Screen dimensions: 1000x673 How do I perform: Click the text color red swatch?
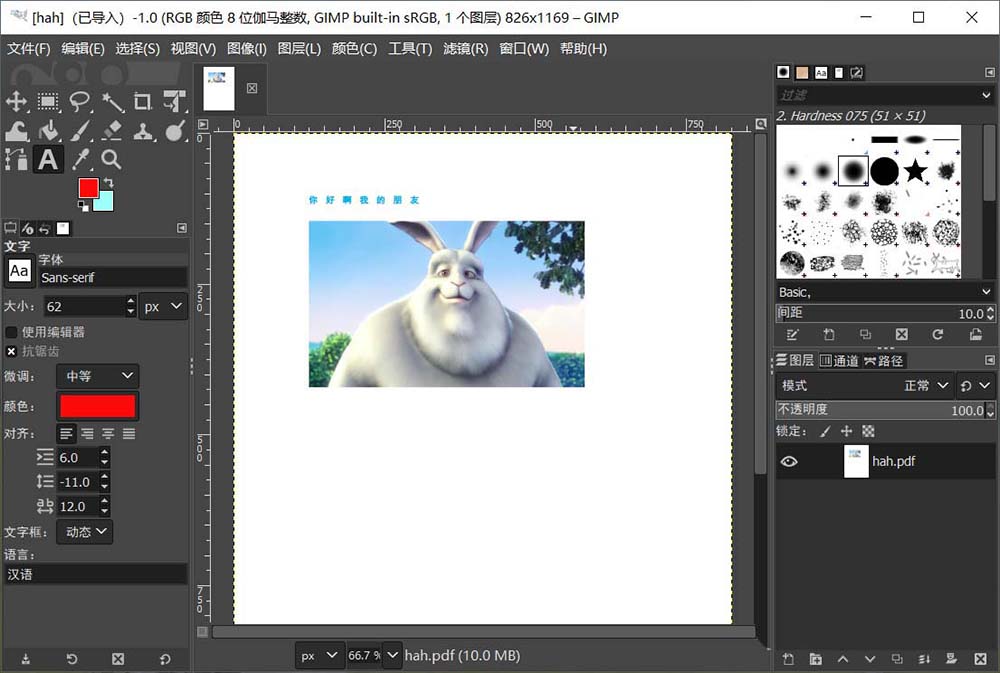pos(98,406)
